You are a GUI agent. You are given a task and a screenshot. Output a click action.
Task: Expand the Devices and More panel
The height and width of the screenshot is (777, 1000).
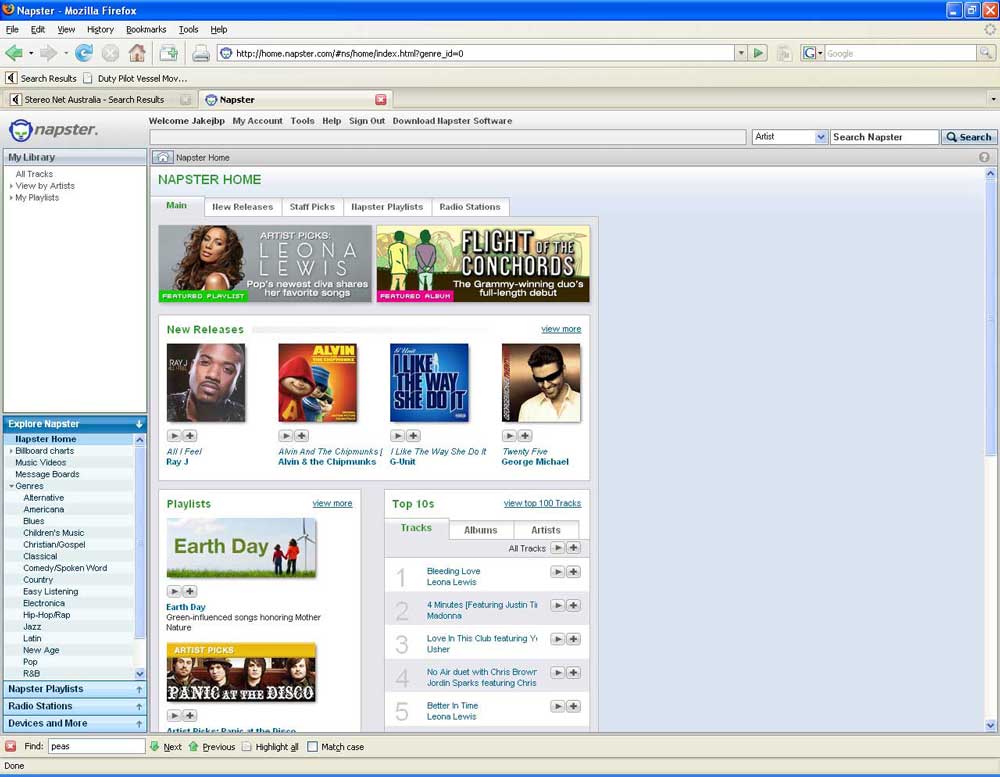(139, 723)
